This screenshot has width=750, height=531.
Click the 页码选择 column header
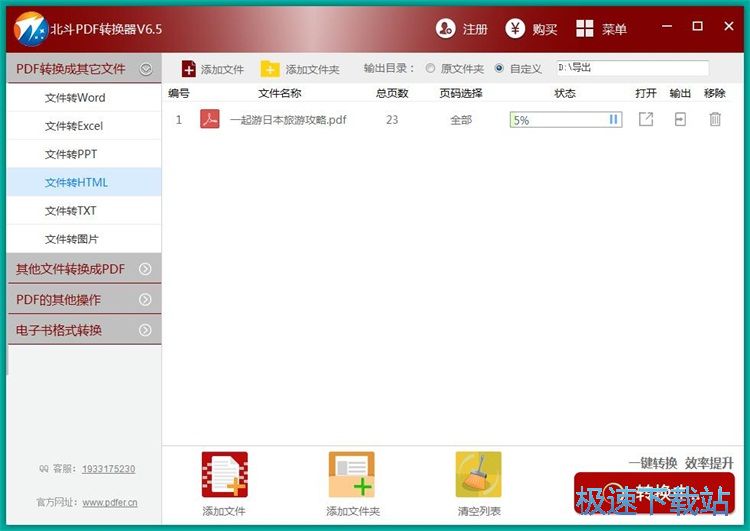point(461,93)
